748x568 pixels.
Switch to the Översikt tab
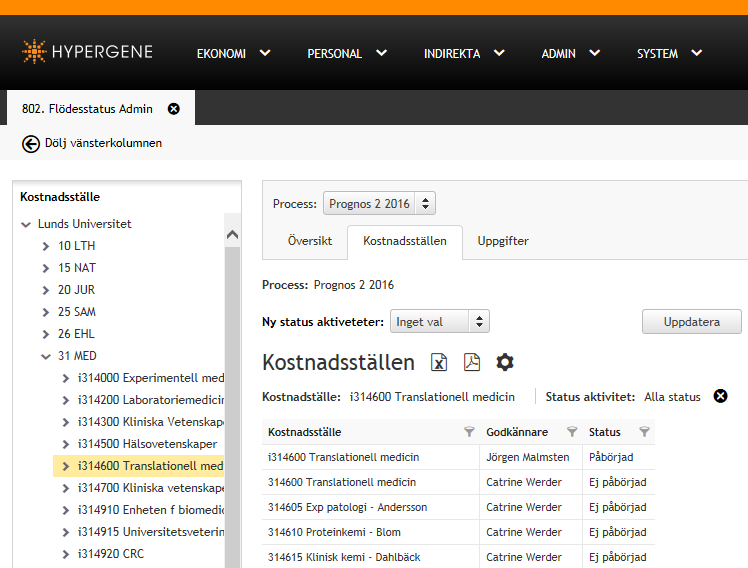tap(310, 241)
